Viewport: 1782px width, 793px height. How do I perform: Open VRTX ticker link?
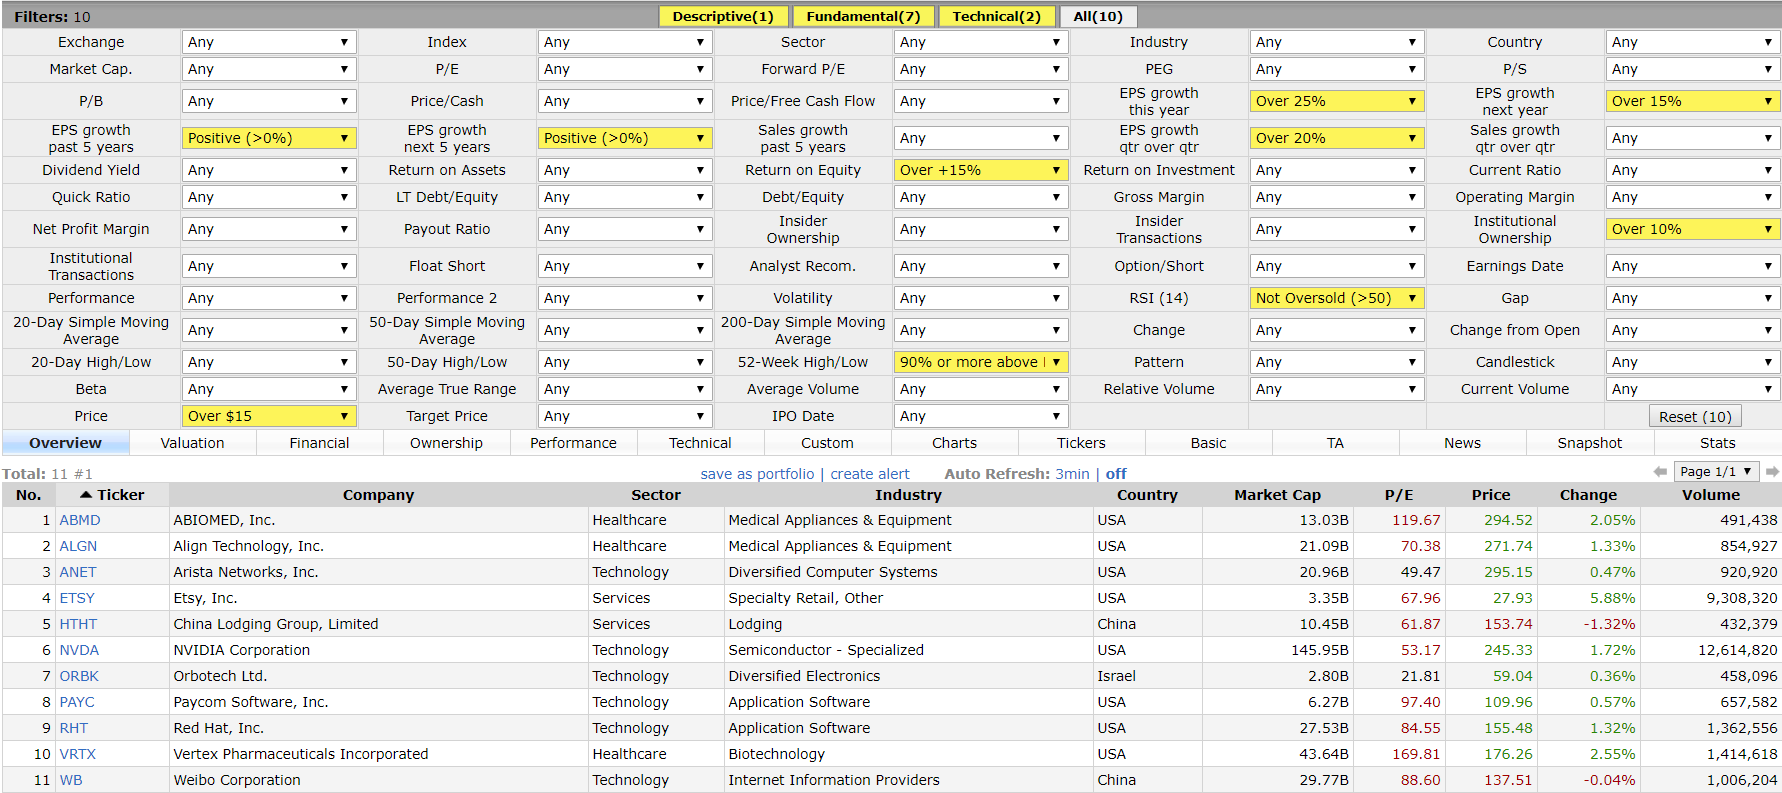pos(78,754)
